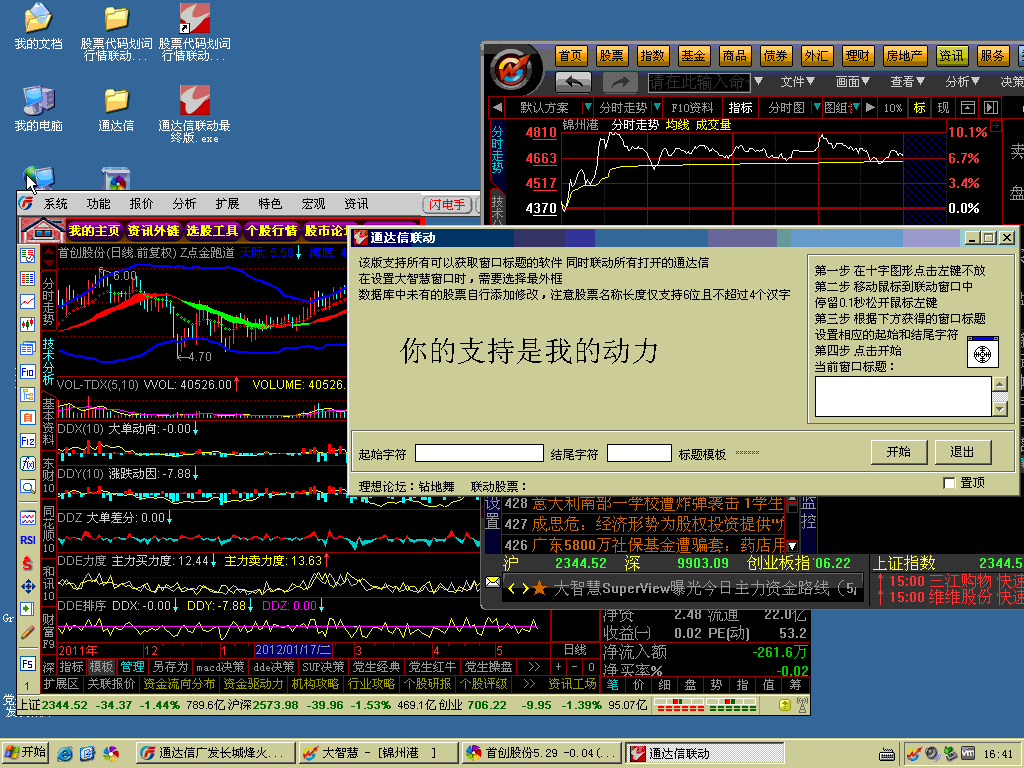1024x768 pixels.
Task: Toggle the 现 button in the 大智慧 toolbar
Action: pos(943,108)
